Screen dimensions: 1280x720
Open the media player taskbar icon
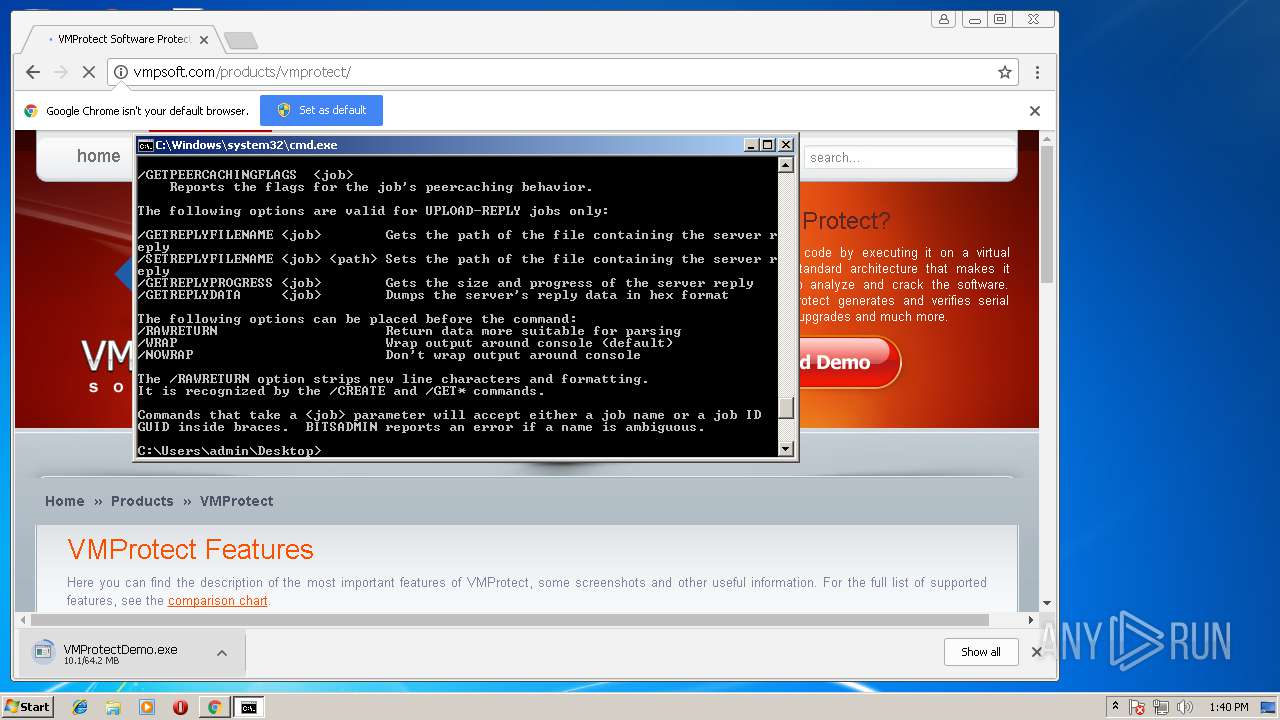point(147,707)
